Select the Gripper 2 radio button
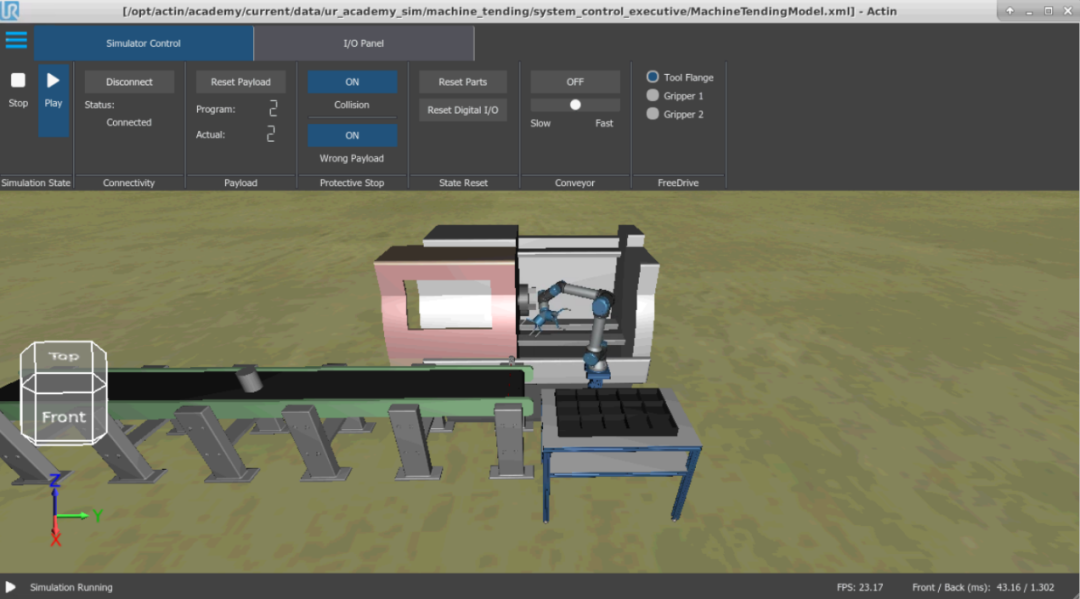This screenshot has height=599, width=1080. pyautogui.click(x=652, y=114)
